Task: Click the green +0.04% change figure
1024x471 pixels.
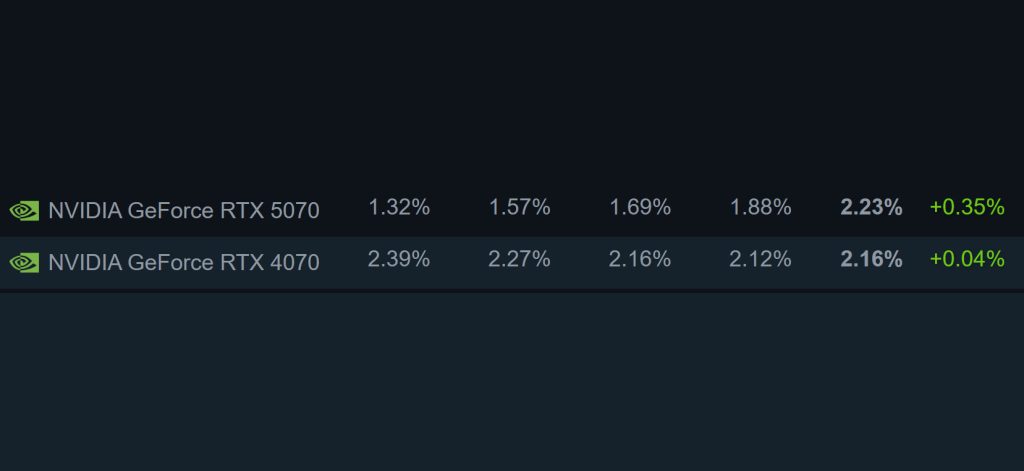Action: point(966,260)
